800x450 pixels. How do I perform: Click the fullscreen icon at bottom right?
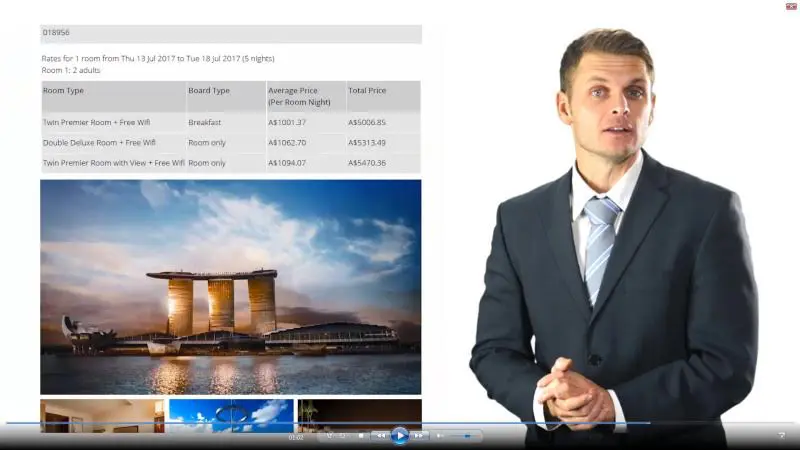(x=781, y=435)
